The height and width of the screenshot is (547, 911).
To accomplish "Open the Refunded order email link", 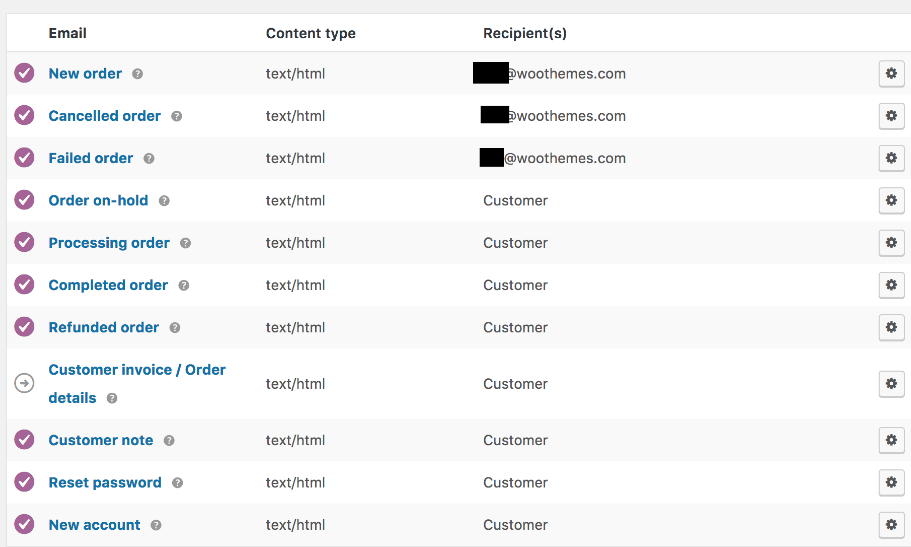I will tap(103, 327).
